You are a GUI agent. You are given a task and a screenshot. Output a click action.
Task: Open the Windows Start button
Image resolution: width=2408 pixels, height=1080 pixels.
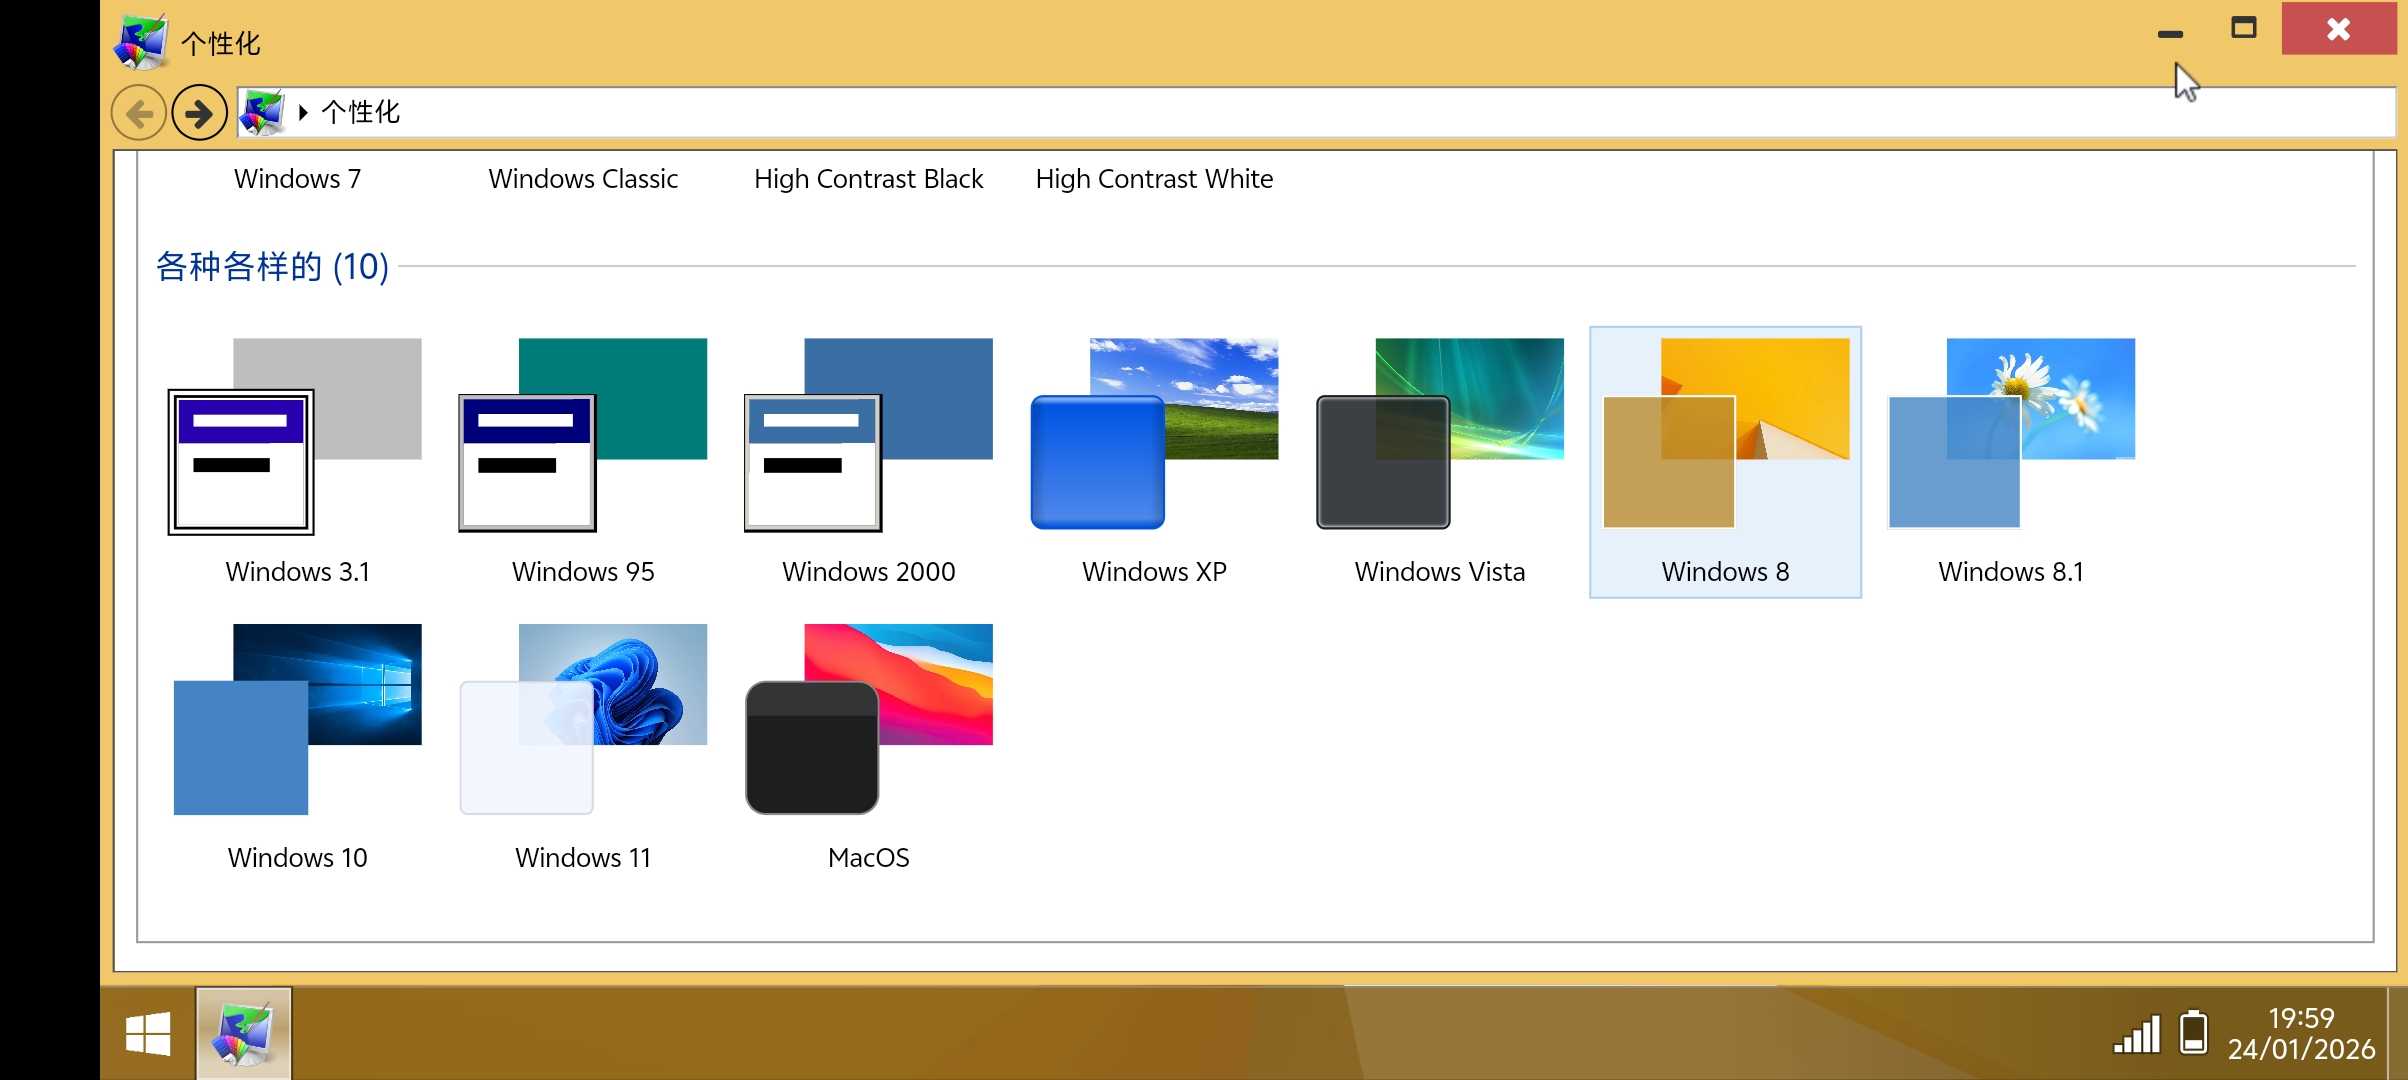(148, 1034)
